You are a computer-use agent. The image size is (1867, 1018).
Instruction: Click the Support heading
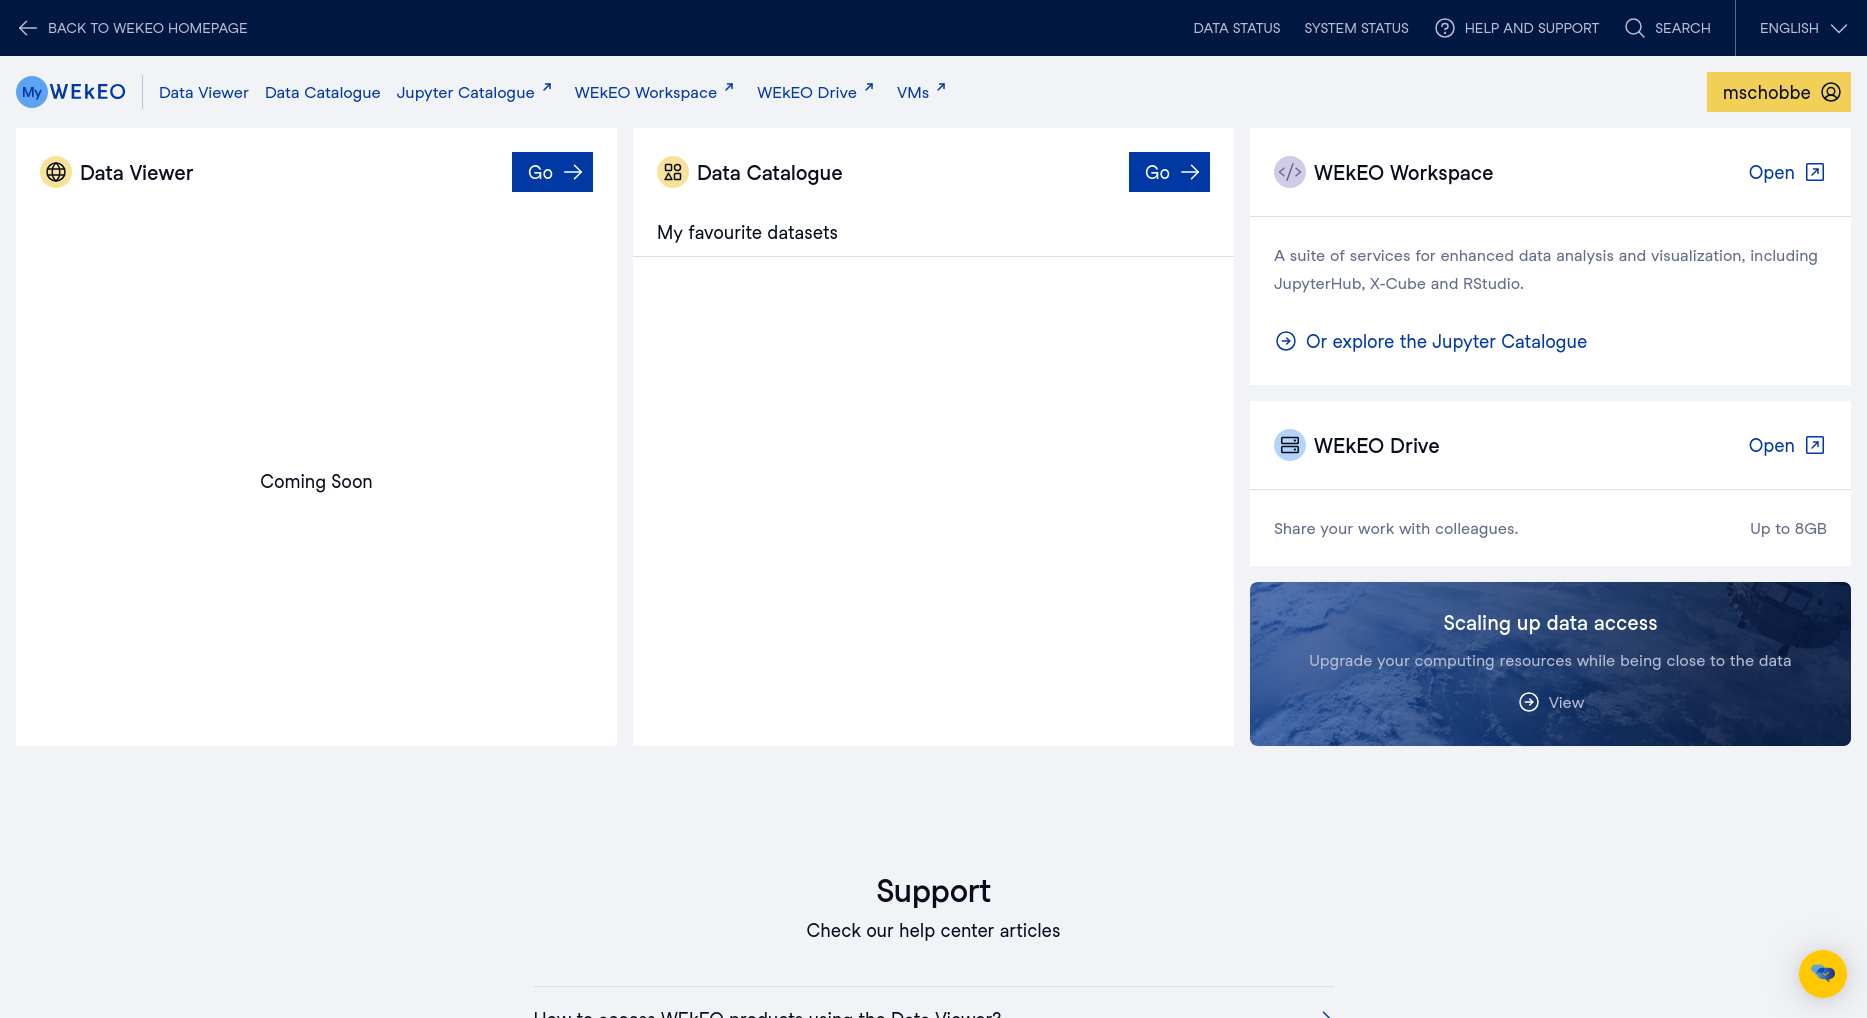pos(933,891)
